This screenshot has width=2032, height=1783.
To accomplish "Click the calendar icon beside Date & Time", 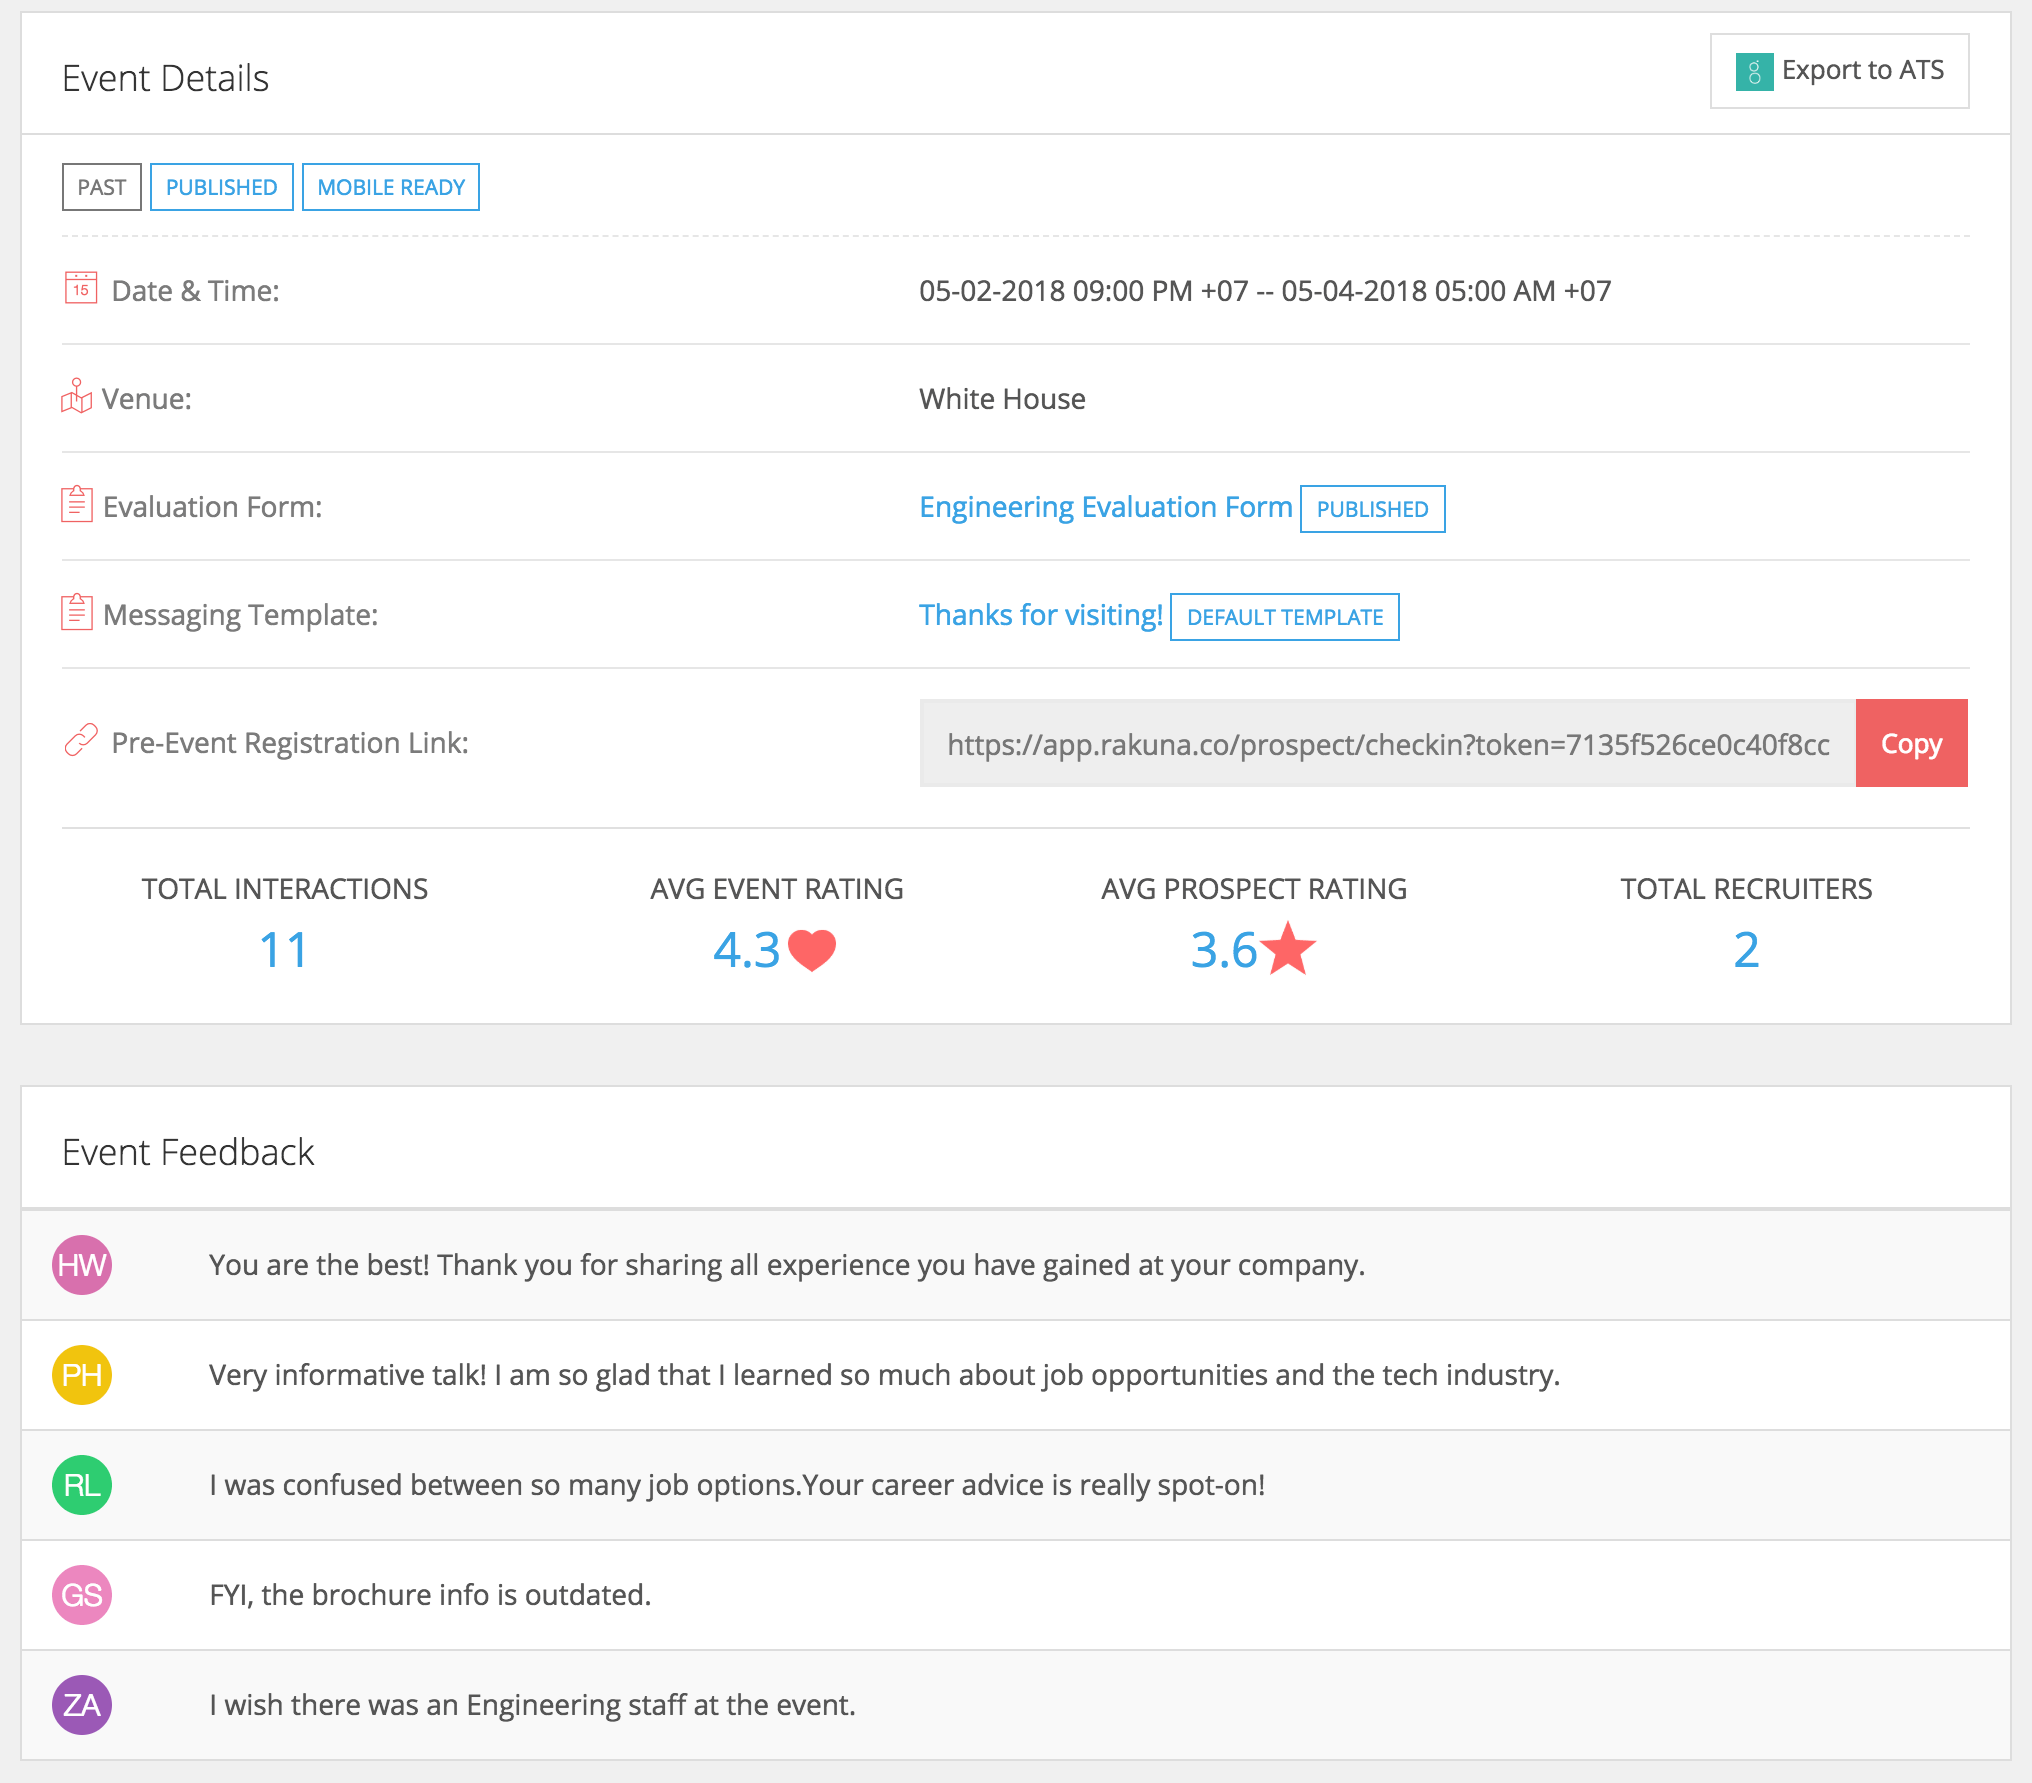I will 80,289.
